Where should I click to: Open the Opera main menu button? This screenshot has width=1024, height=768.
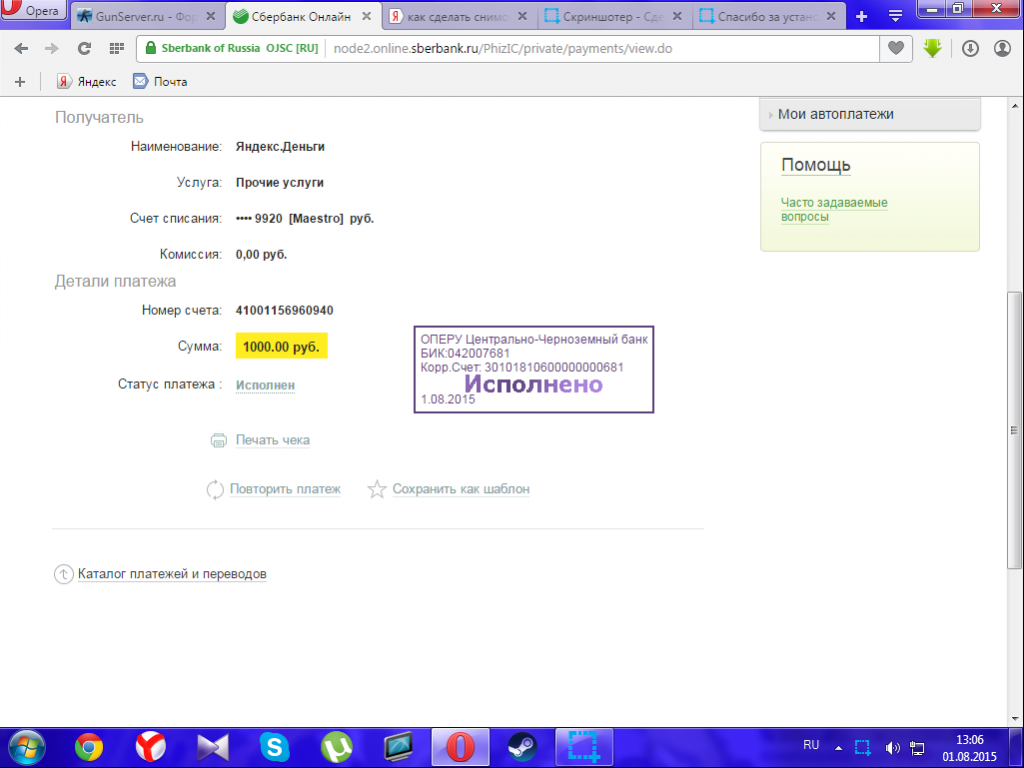[x=34, y=12]
